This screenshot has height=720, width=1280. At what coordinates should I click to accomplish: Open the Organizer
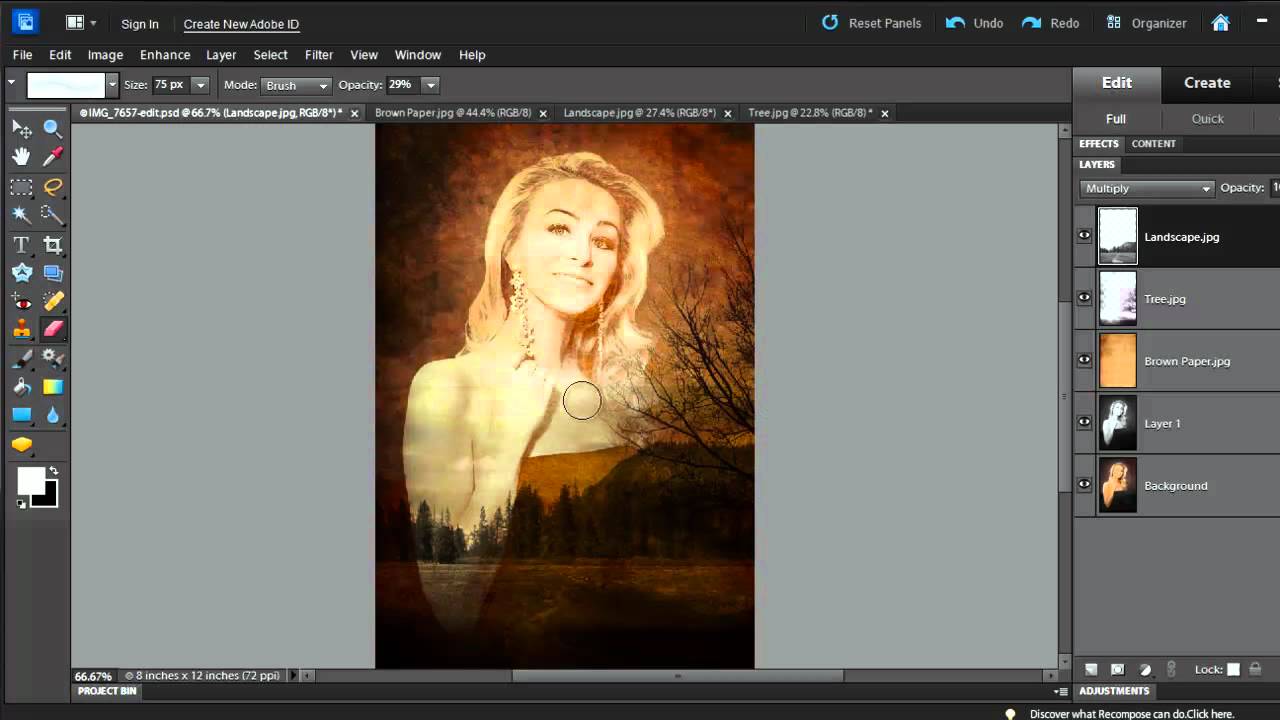[x=1146, y=23]
